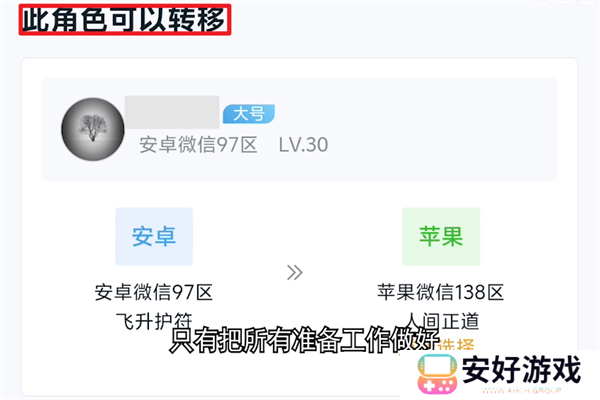Click the LV.30 level label
600x400 pixels.
point(303,145)
